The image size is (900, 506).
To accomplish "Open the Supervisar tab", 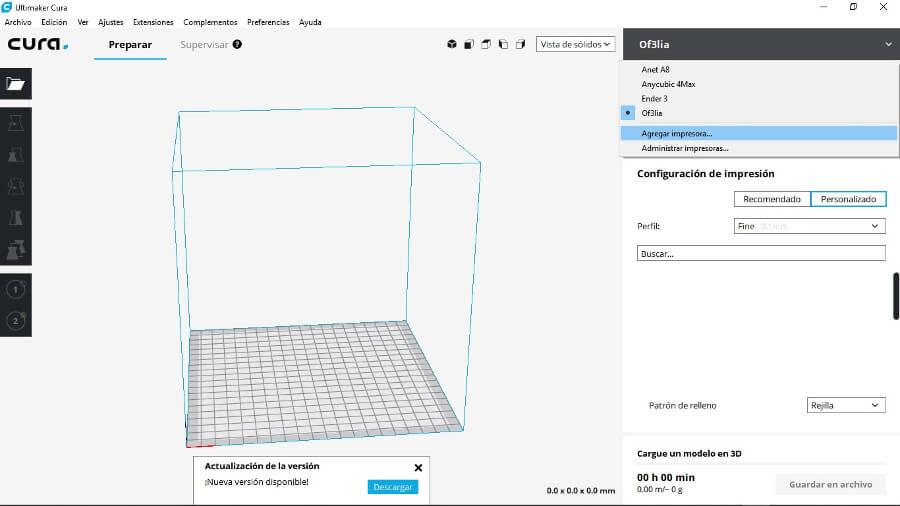I will pos(205,45).
